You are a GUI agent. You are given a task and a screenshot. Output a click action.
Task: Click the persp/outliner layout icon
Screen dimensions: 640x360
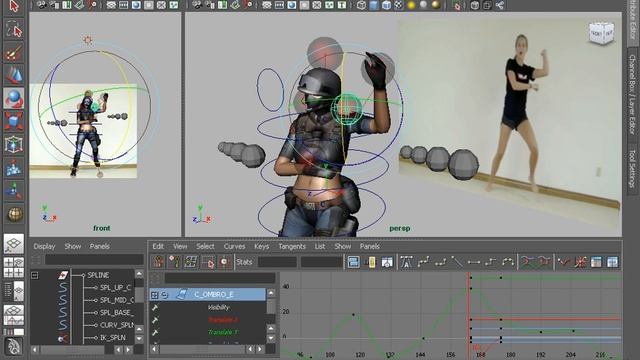(x=14, y=291)
